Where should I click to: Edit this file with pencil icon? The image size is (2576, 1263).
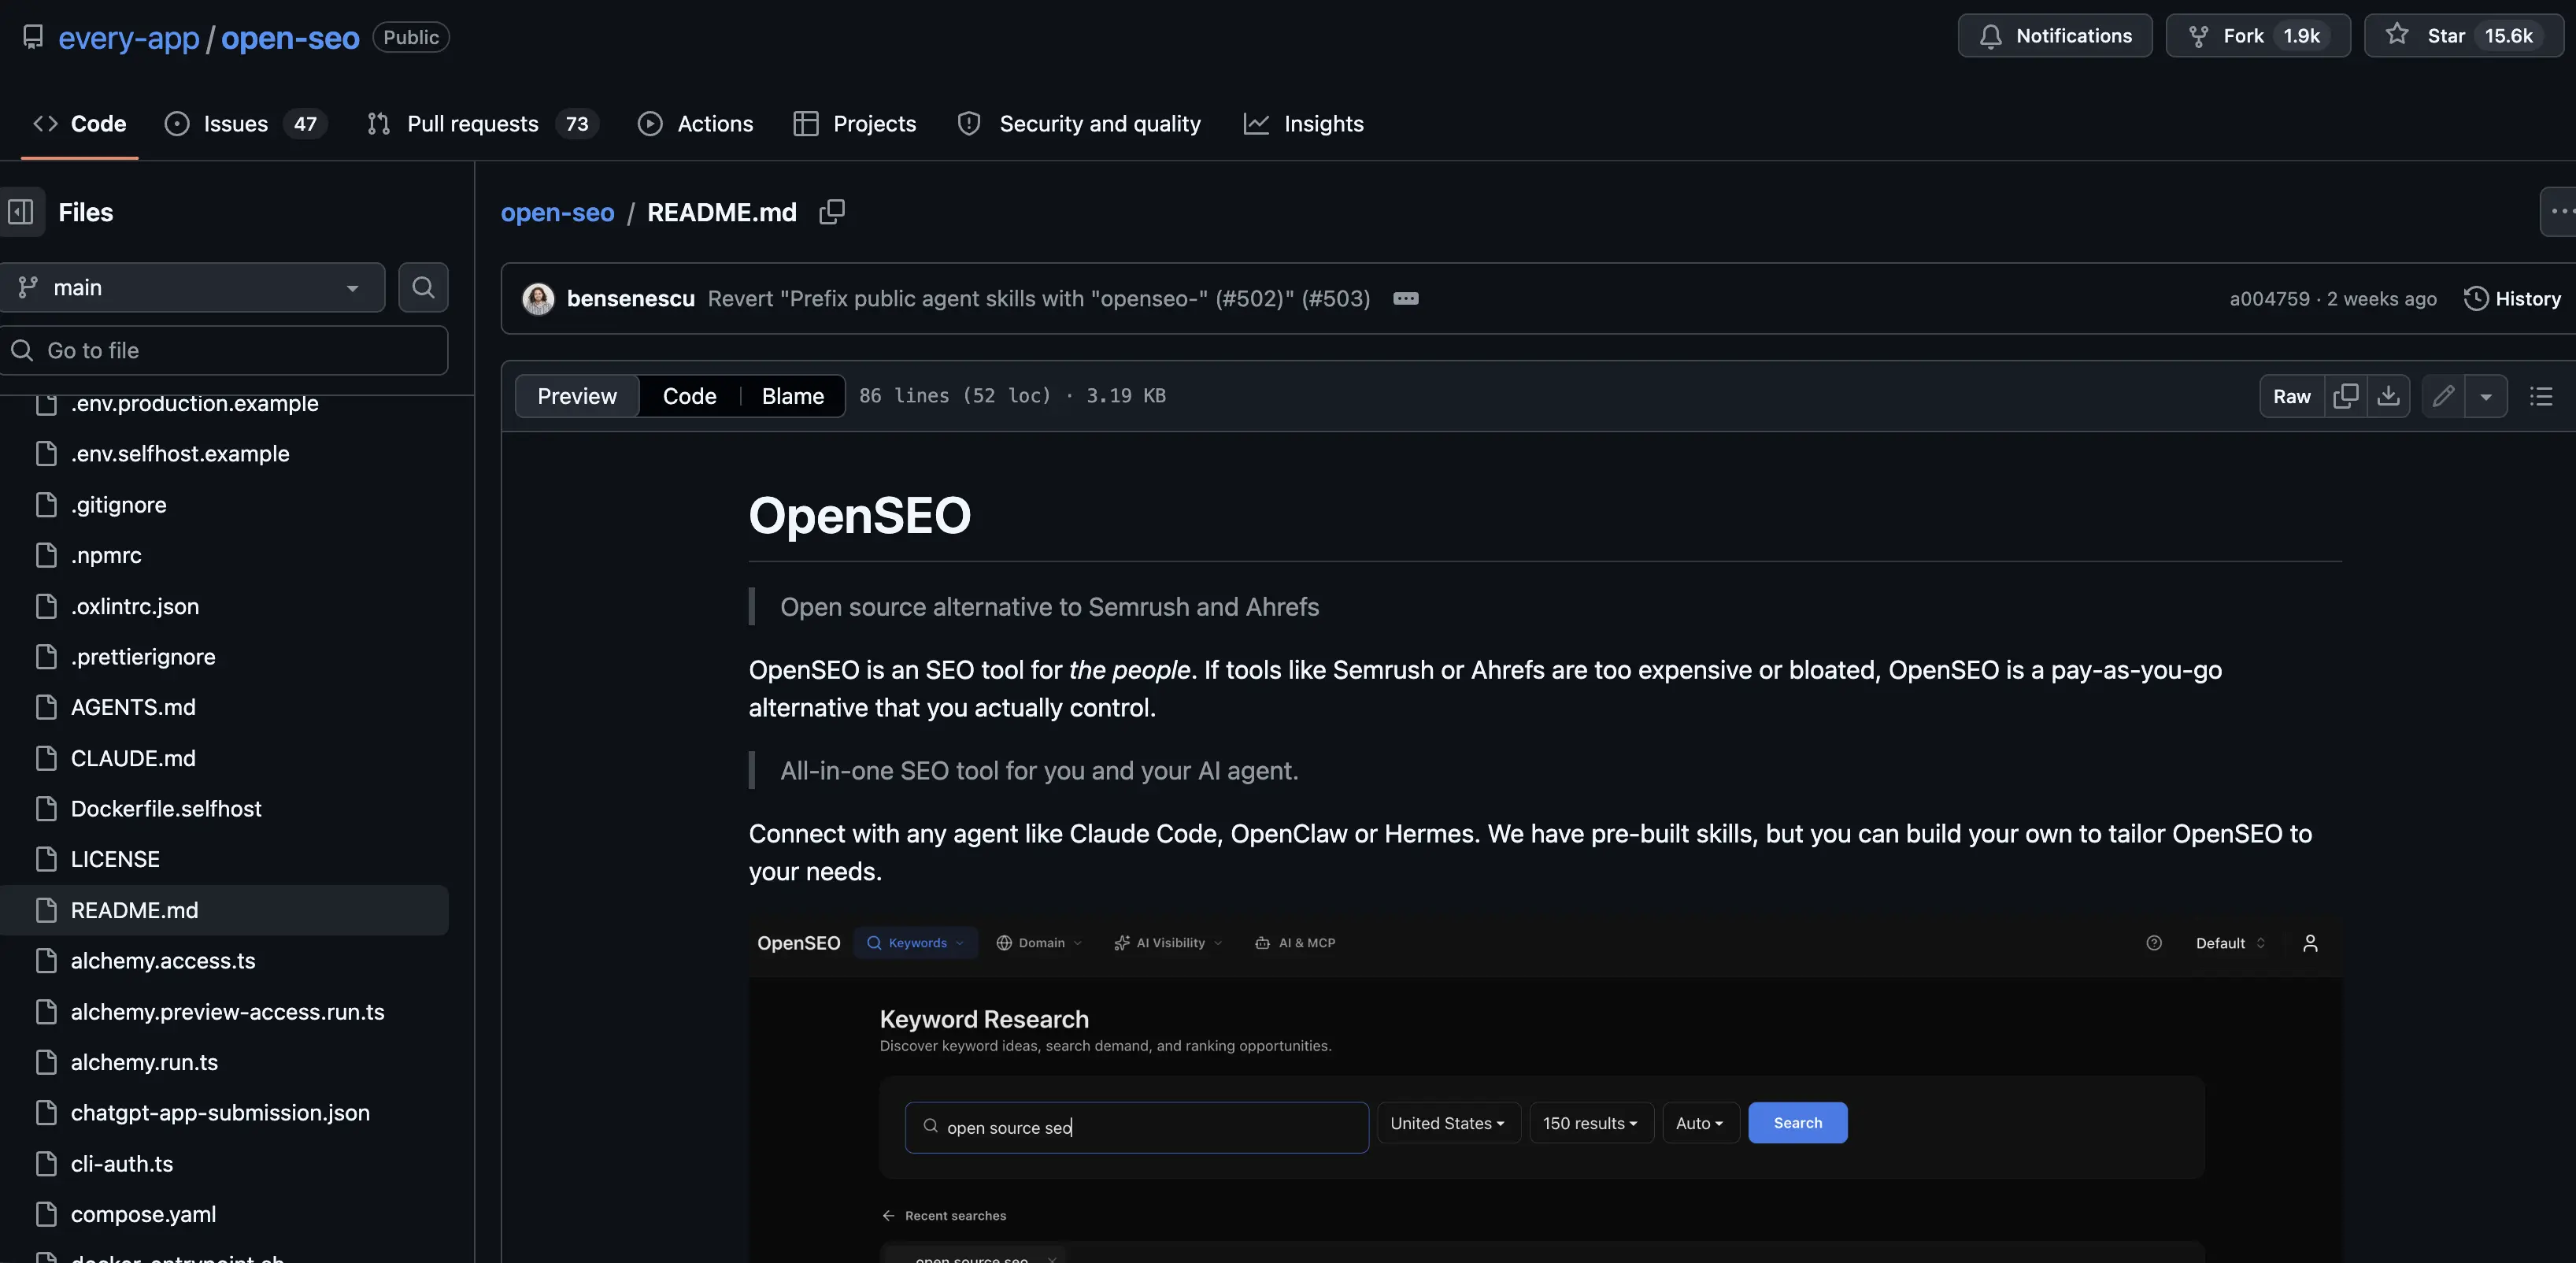pyautogui.click(x=2443, y=396)
